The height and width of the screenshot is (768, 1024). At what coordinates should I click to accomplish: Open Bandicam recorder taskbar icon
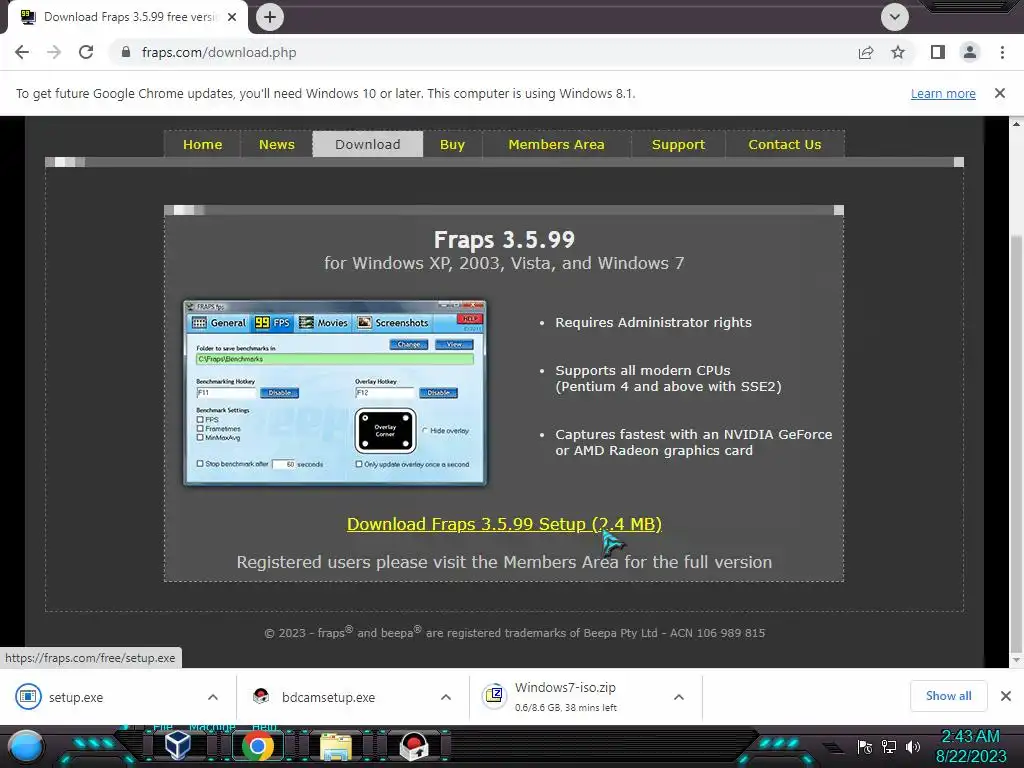(x=414, y=747)
